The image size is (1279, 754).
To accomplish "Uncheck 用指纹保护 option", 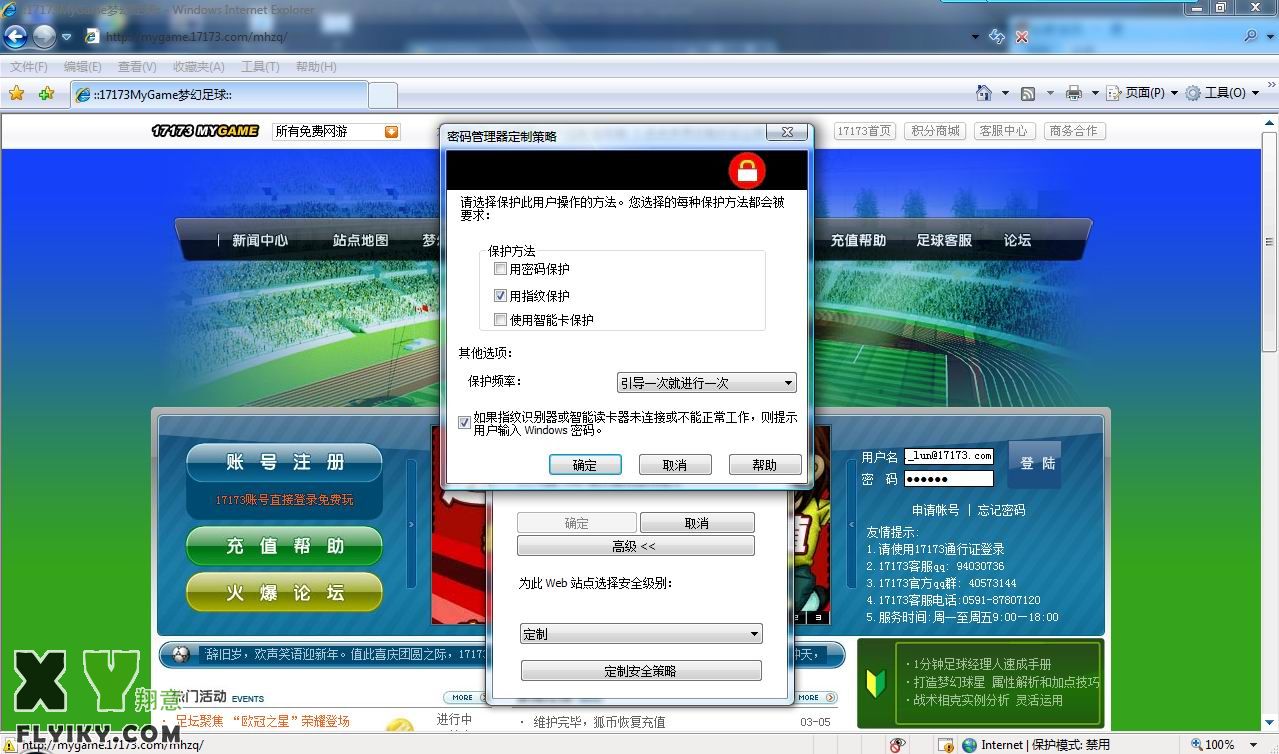I will coord(501,296).
